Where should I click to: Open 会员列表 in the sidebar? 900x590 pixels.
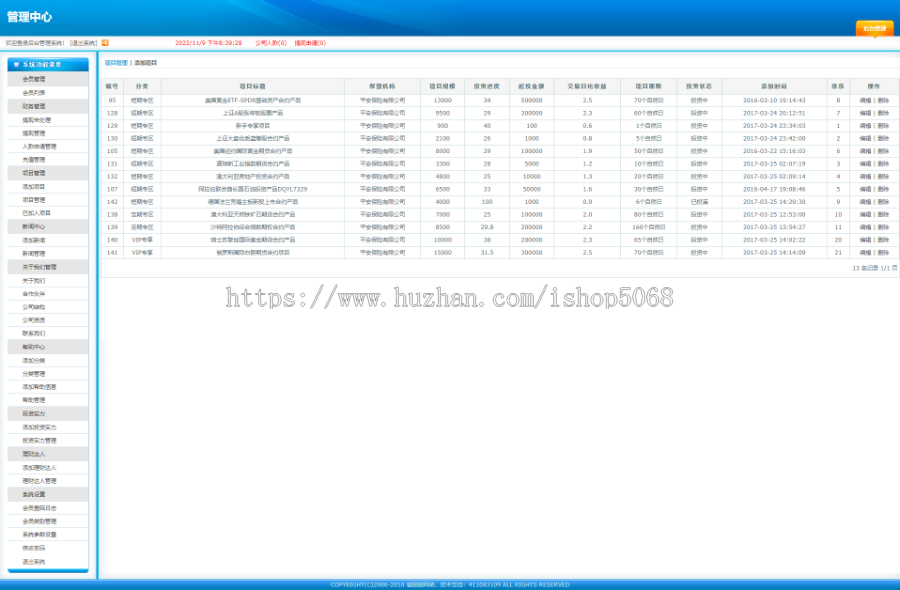34,93
